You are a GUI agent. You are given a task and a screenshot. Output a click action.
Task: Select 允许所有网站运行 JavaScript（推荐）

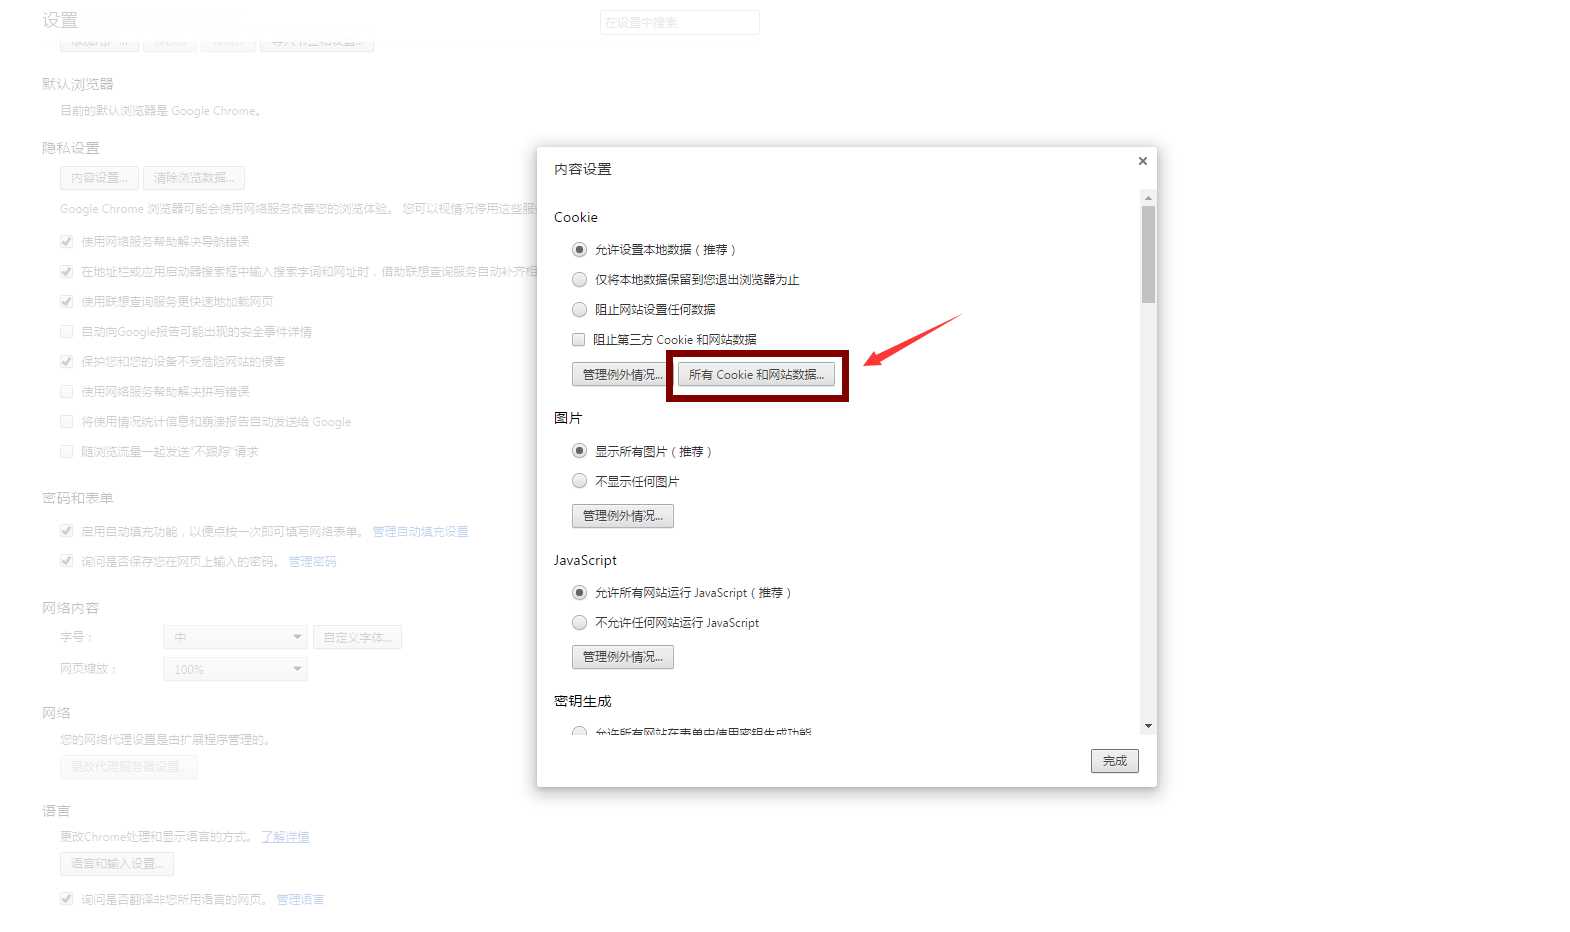579,593
